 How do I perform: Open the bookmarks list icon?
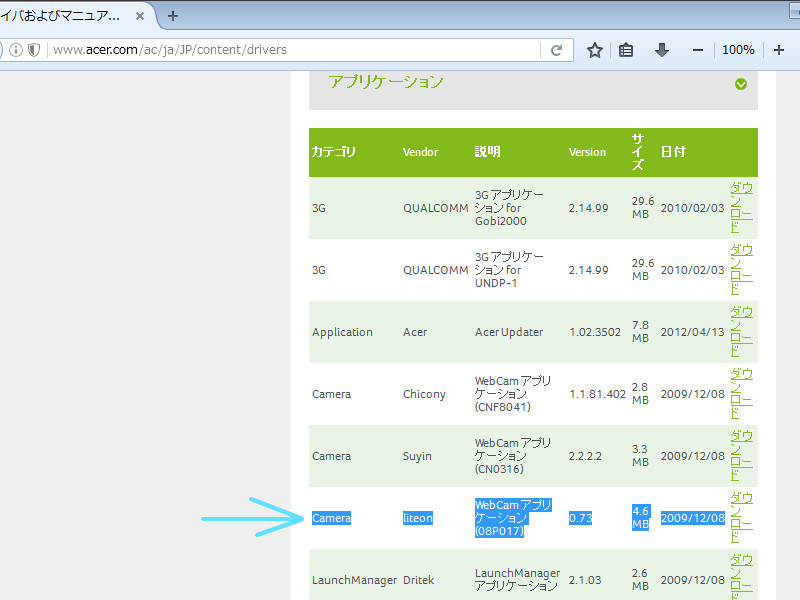[x=626, y=50]
